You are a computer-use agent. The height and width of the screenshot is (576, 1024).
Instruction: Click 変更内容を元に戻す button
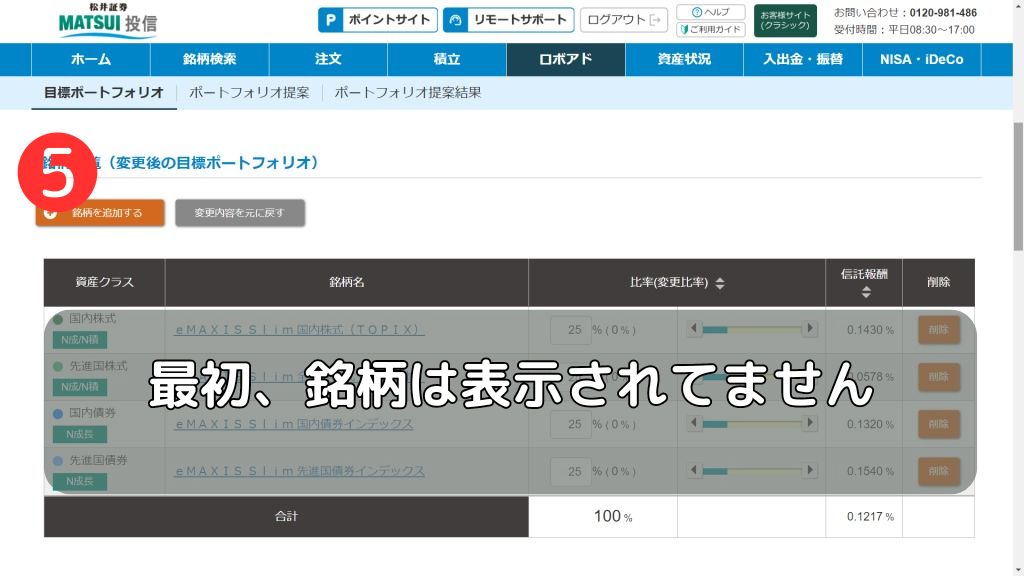(240, 213)
